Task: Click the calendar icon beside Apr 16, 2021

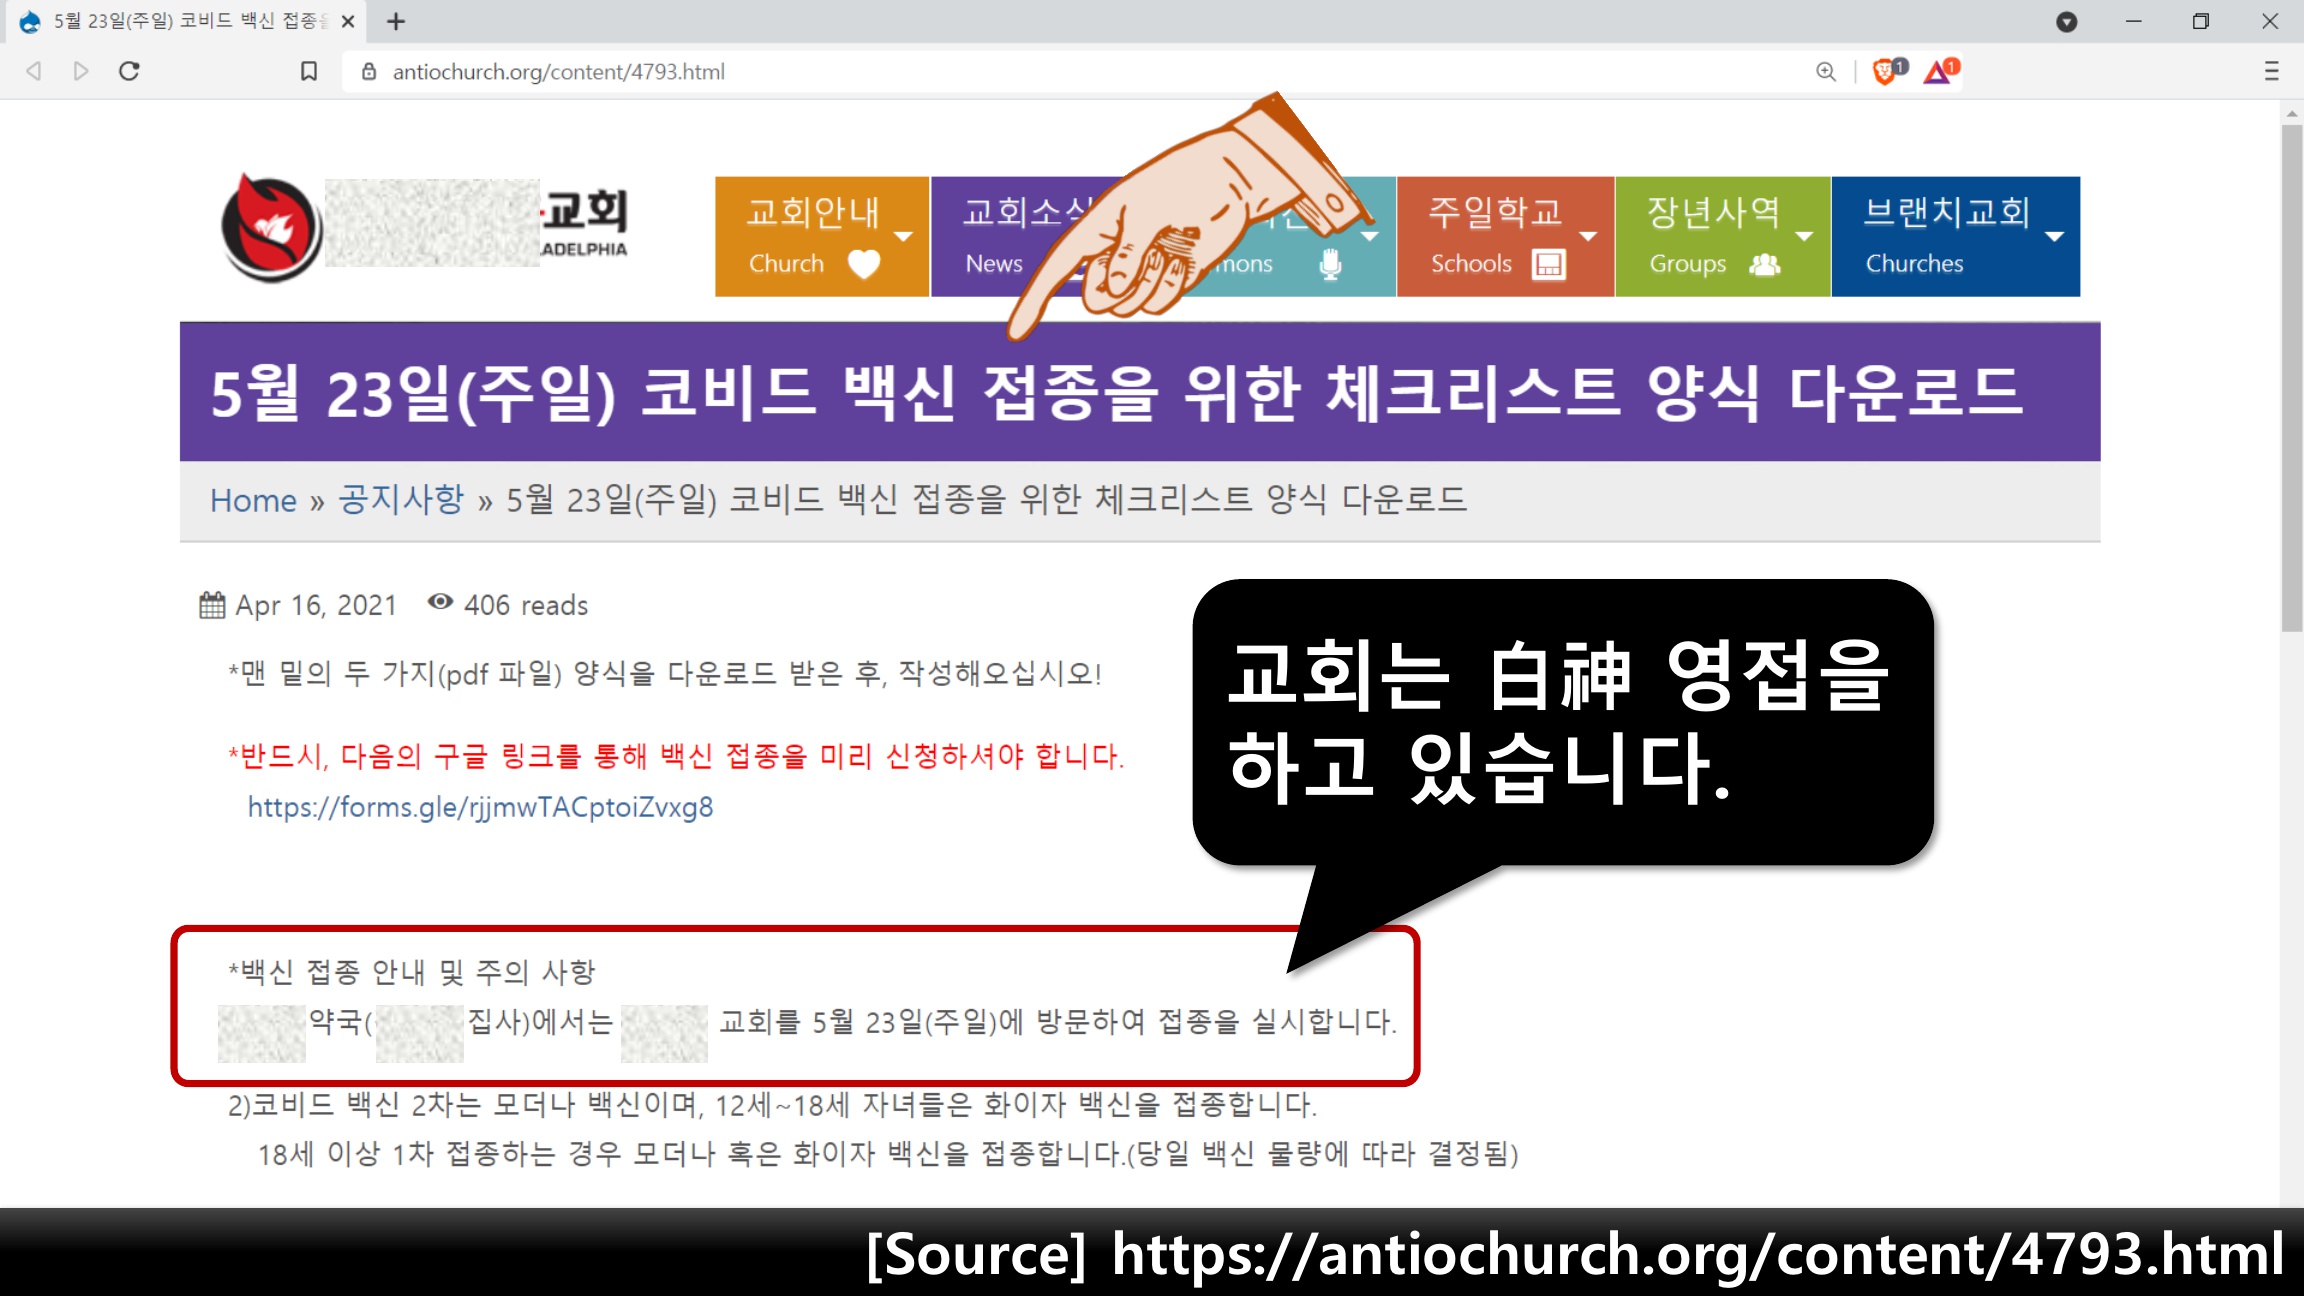Action: tap(212, 605)
